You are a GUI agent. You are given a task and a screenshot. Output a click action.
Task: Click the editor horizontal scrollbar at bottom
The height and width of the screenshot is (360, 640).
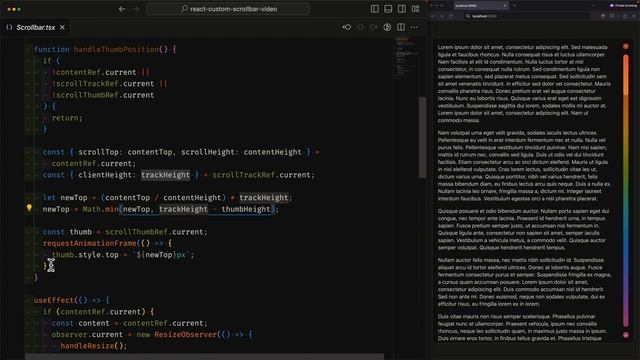tap(204, 356)
